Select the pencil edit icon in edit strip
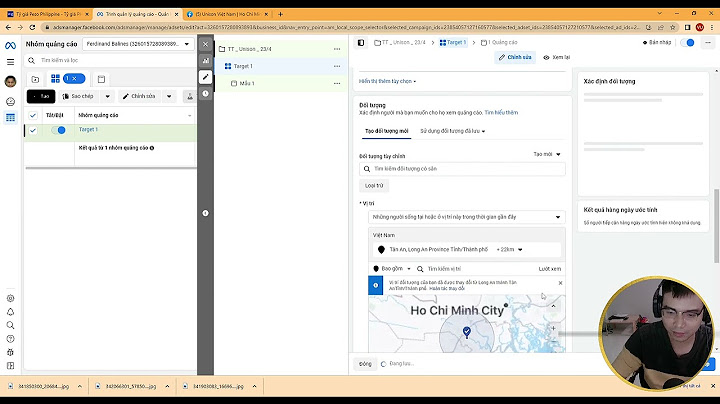Image resolution: width=720 pixels, height=404 pixels. tap(205, 77)
